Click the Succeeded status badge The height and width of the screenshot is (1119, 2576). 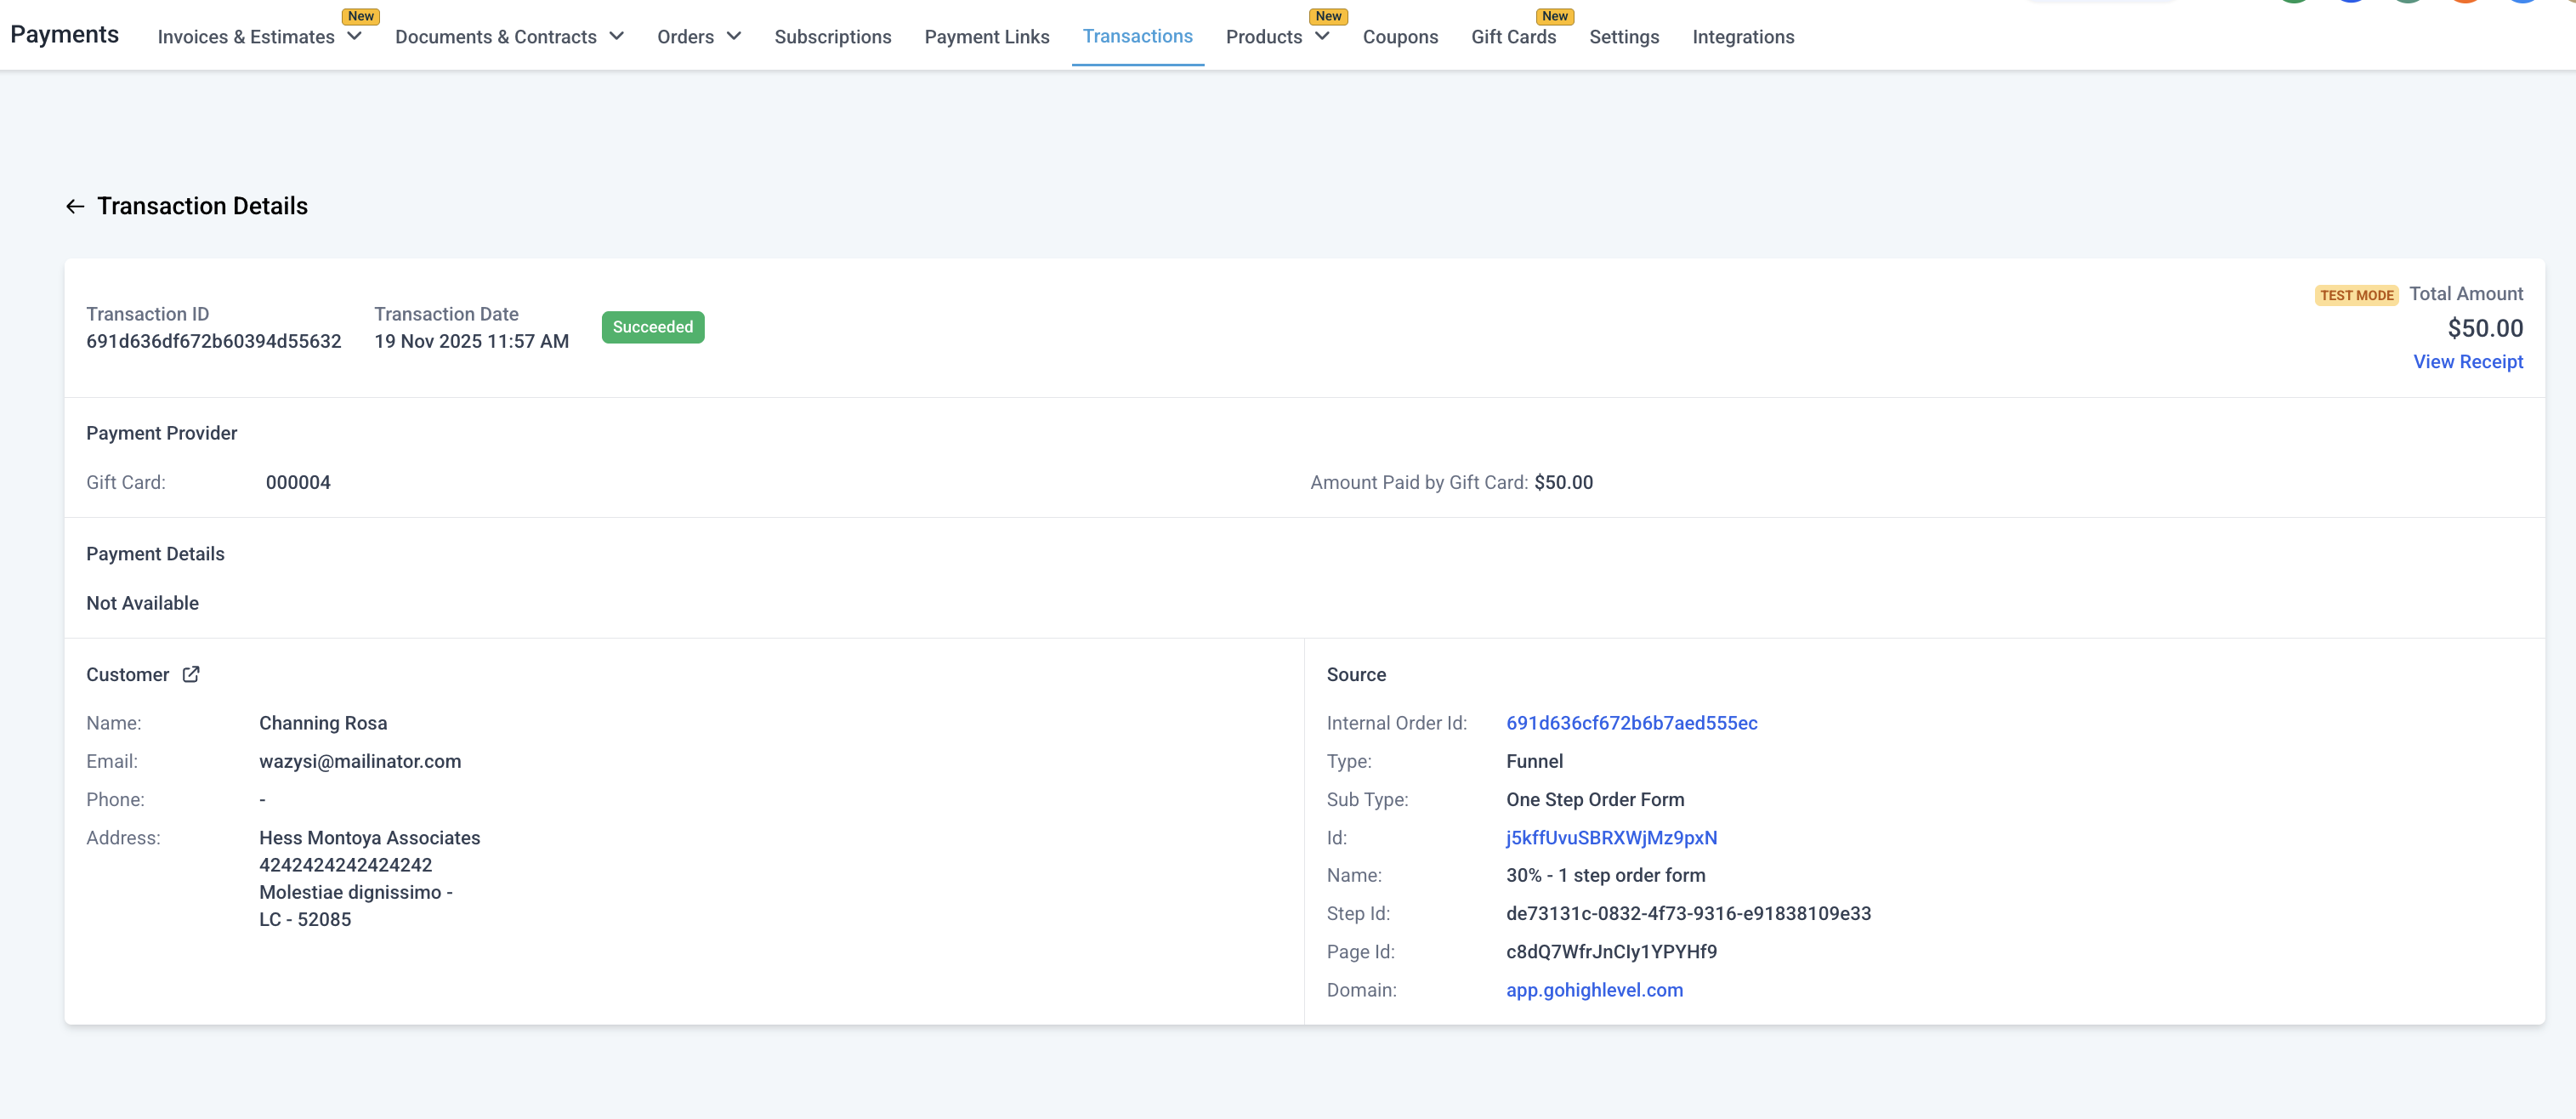(x=652, y=327)
